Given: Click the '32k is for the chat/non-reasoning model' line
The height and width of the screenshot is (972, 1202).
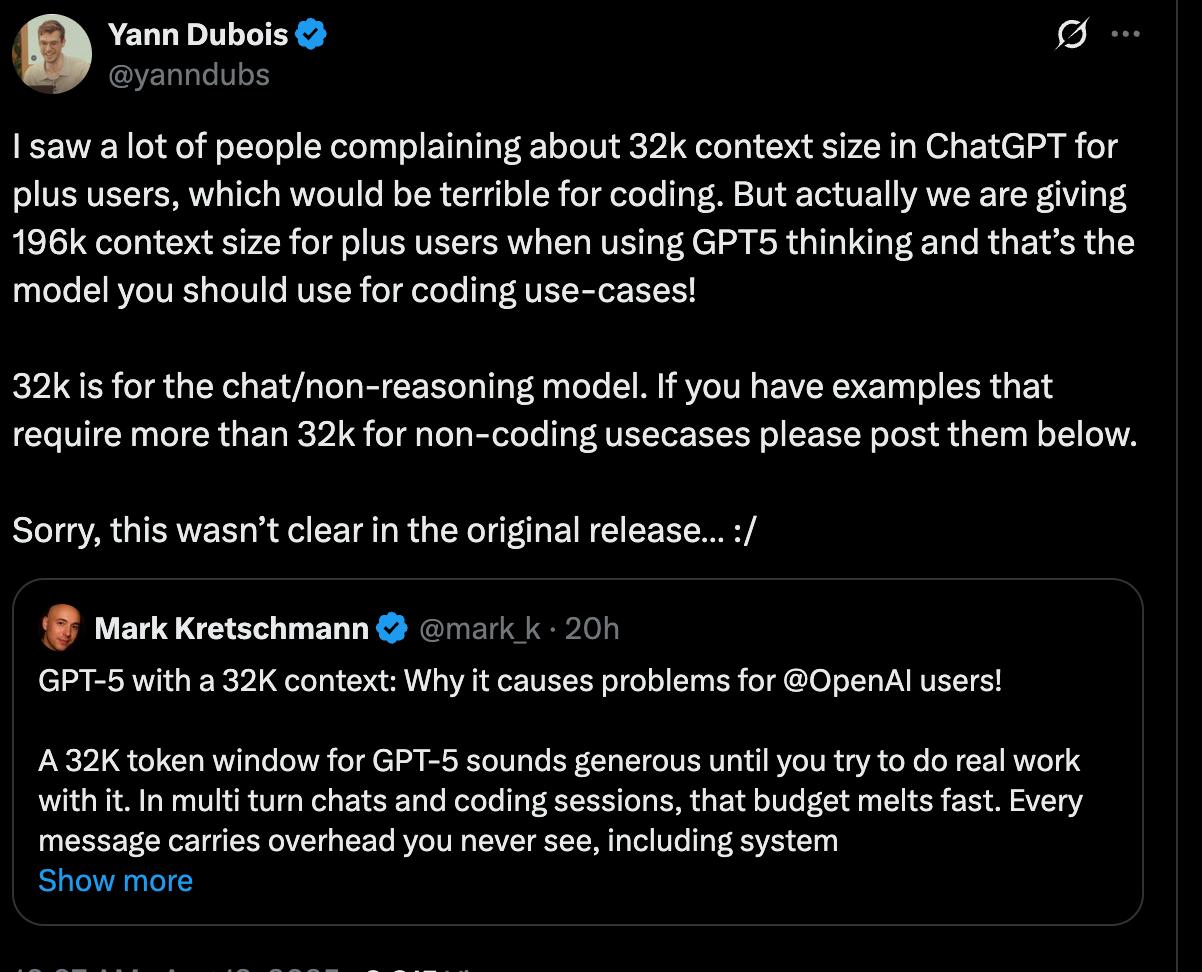Looking at the screenshot, I should [x=532, y=386].
